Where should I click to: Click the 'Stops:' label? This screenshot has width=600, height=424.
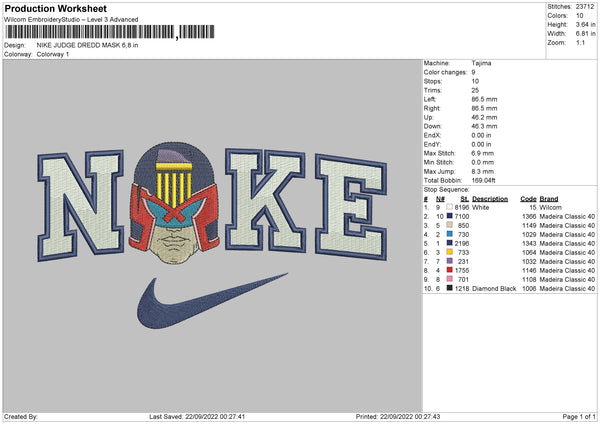[x=433, y=81]
